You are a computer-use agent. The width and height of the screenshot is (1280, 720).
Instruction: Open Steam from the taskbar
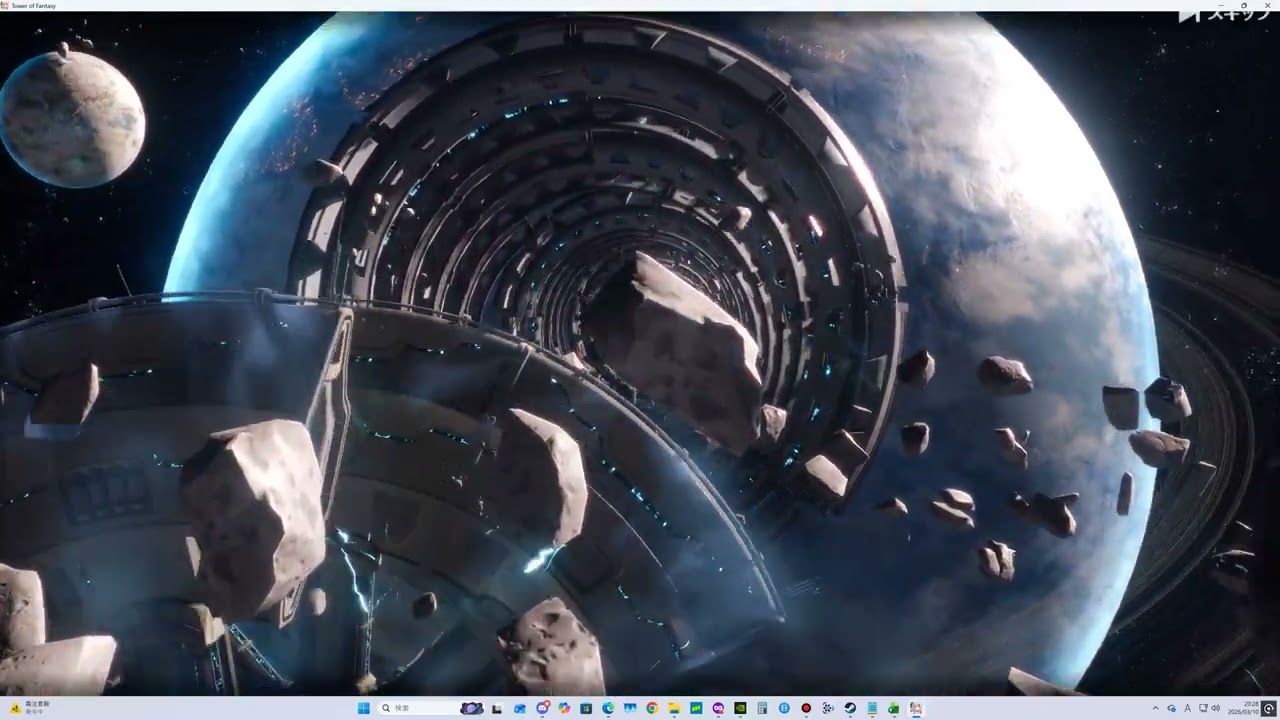click(850, 708)
